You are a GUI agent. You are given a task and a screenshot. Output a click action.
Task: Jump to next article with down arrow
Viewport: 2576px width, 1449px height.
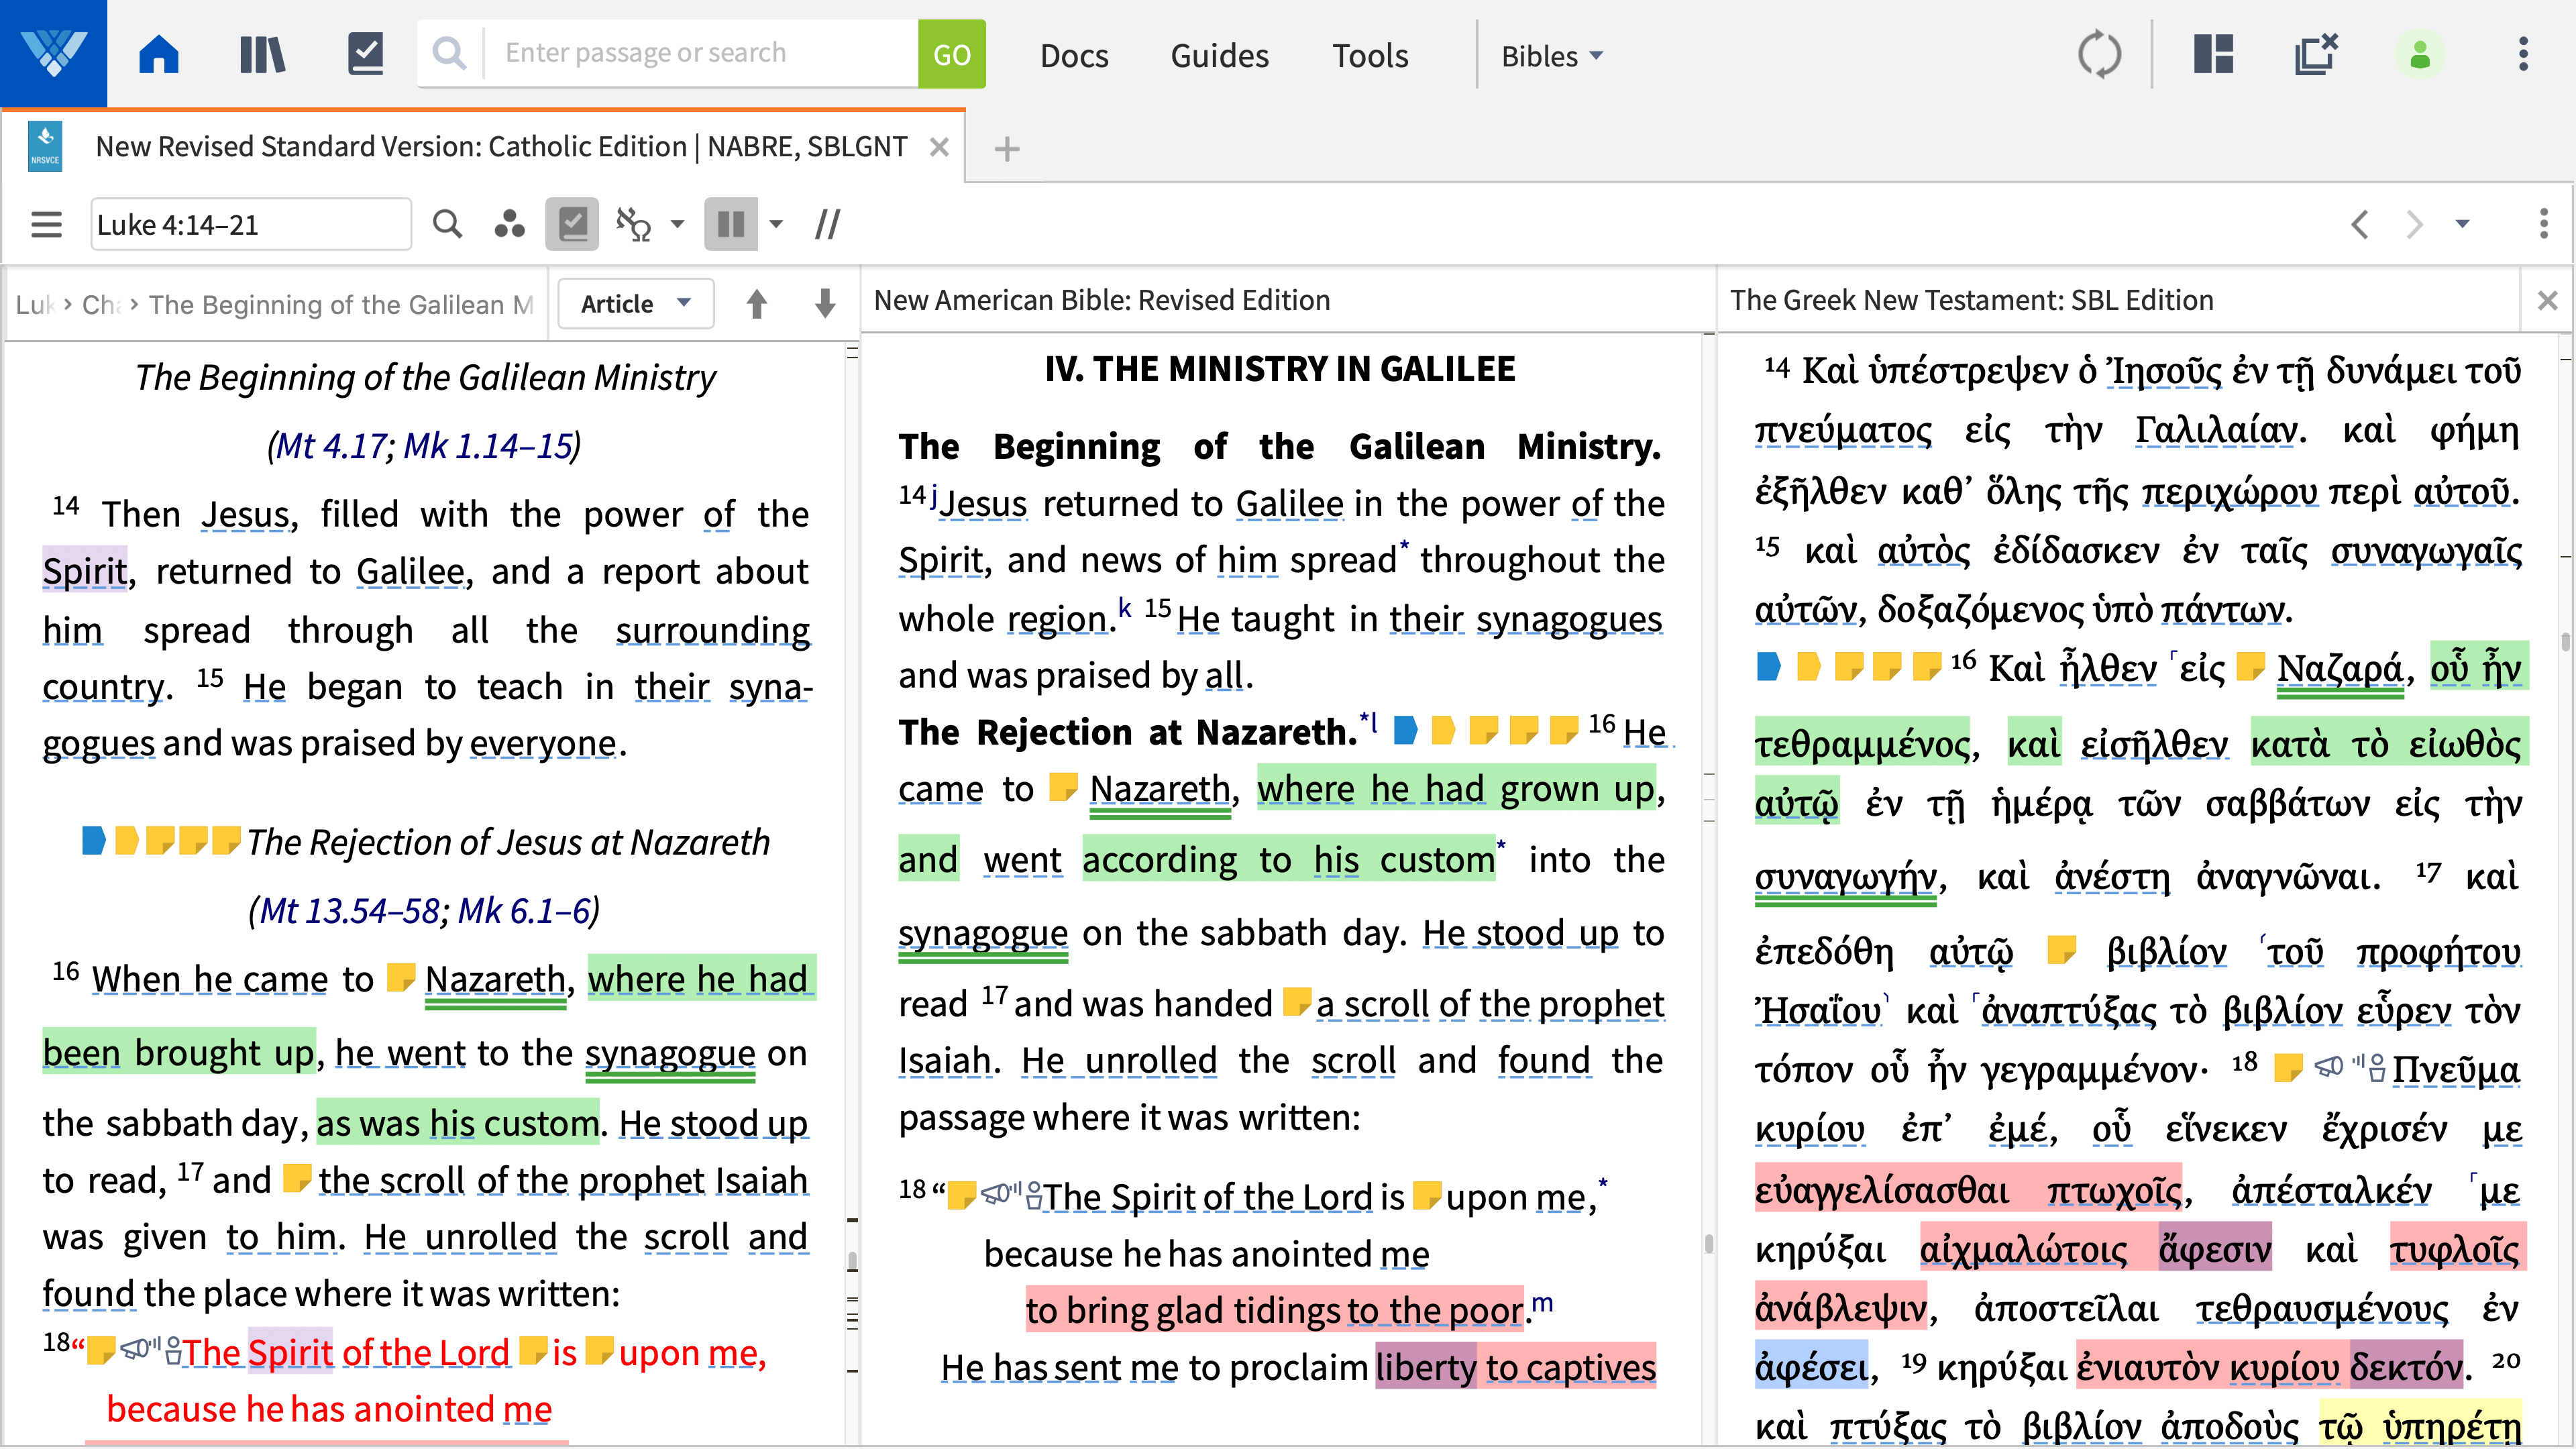coord(825,303)
